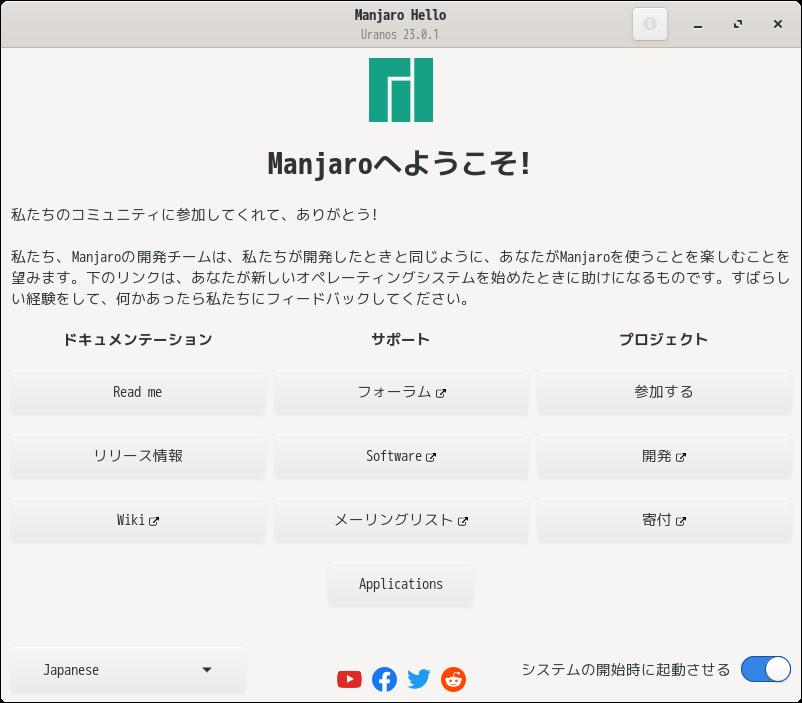
Task: Open the Wiki link button
Action: (138, 520)
